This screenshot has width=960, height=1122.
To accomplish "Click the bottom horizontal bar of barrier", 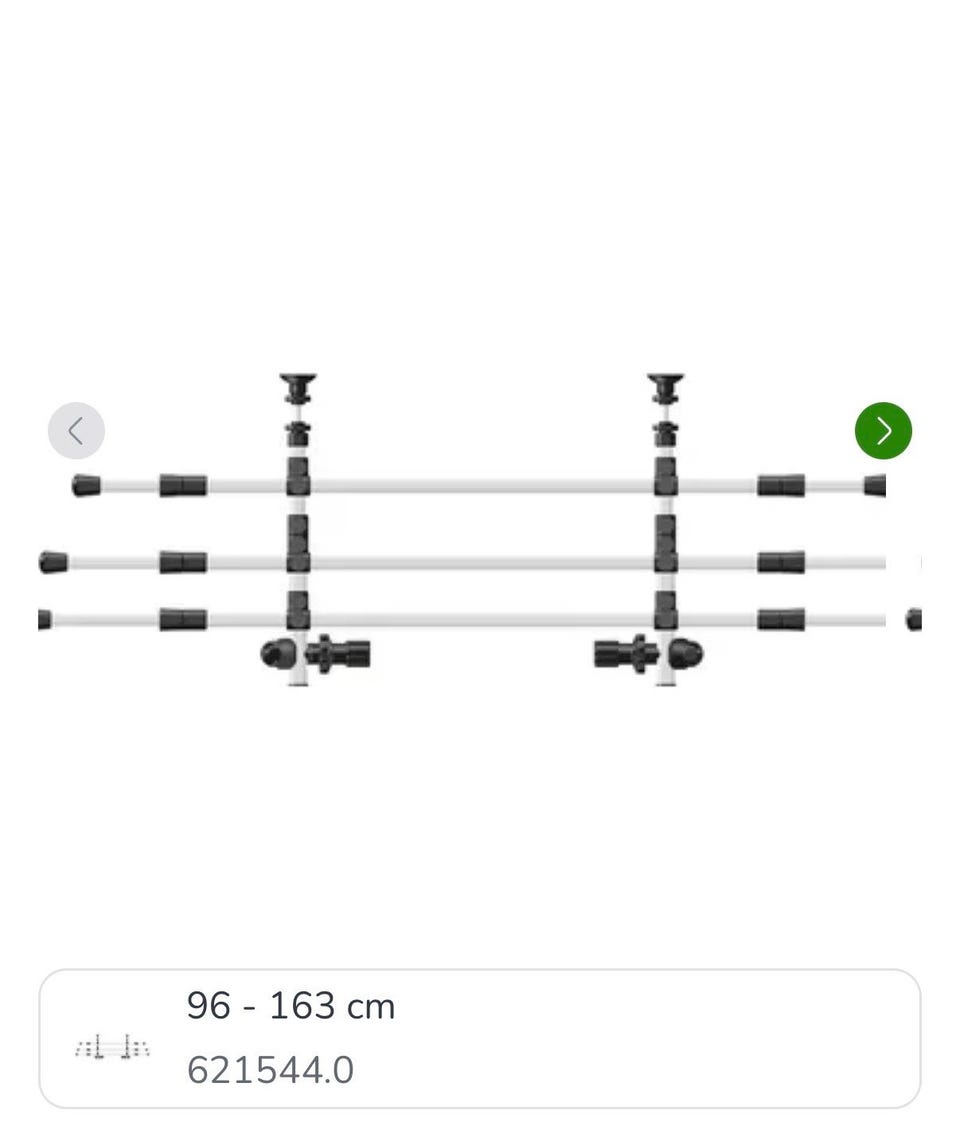I will click(x=479, y=620).
